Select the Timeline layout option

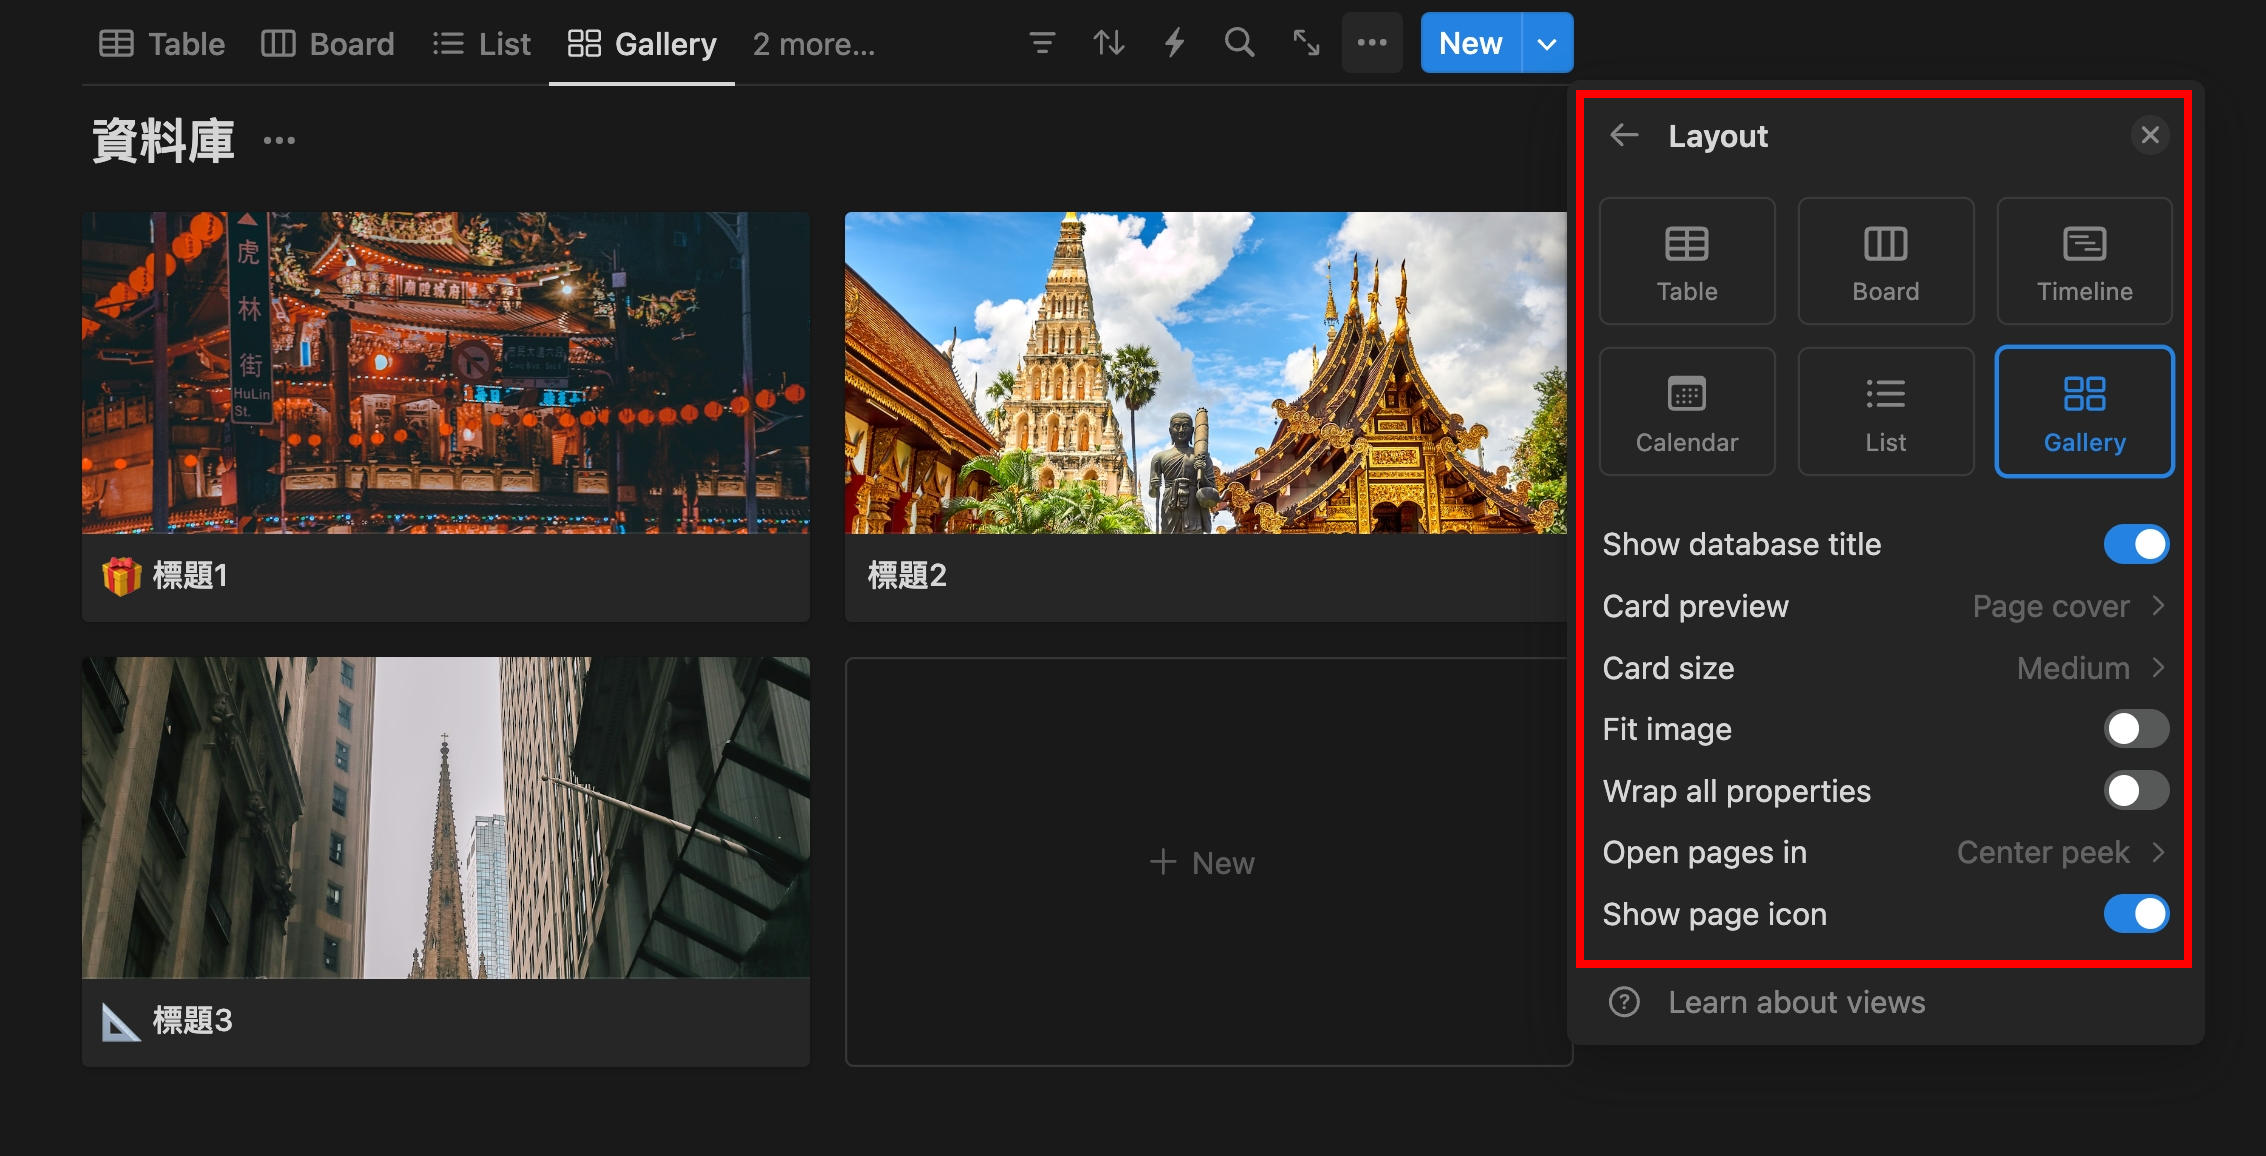[x=2084, y=262]
